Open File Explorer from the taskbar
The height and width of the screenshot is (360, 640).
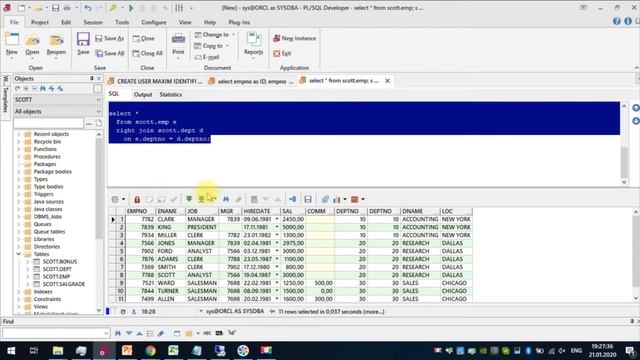pos(58,351)
